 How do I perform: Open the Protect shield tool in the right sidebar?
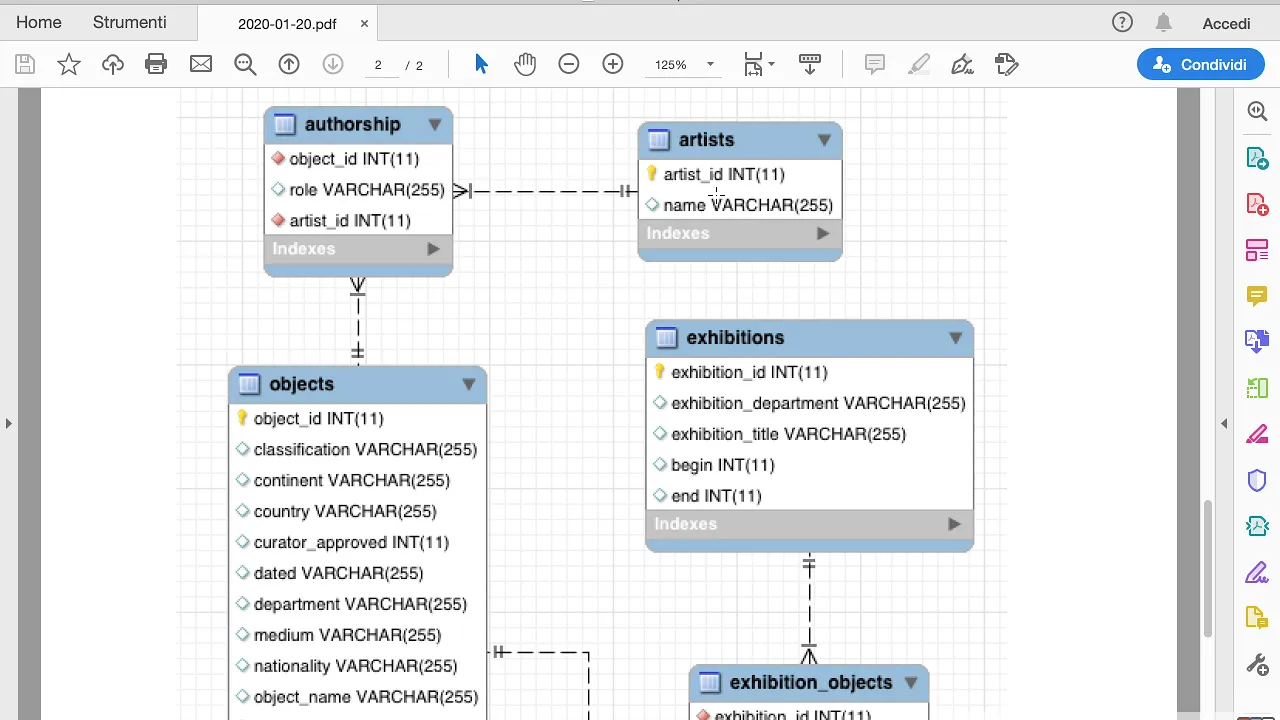[x=1257, y=480]
